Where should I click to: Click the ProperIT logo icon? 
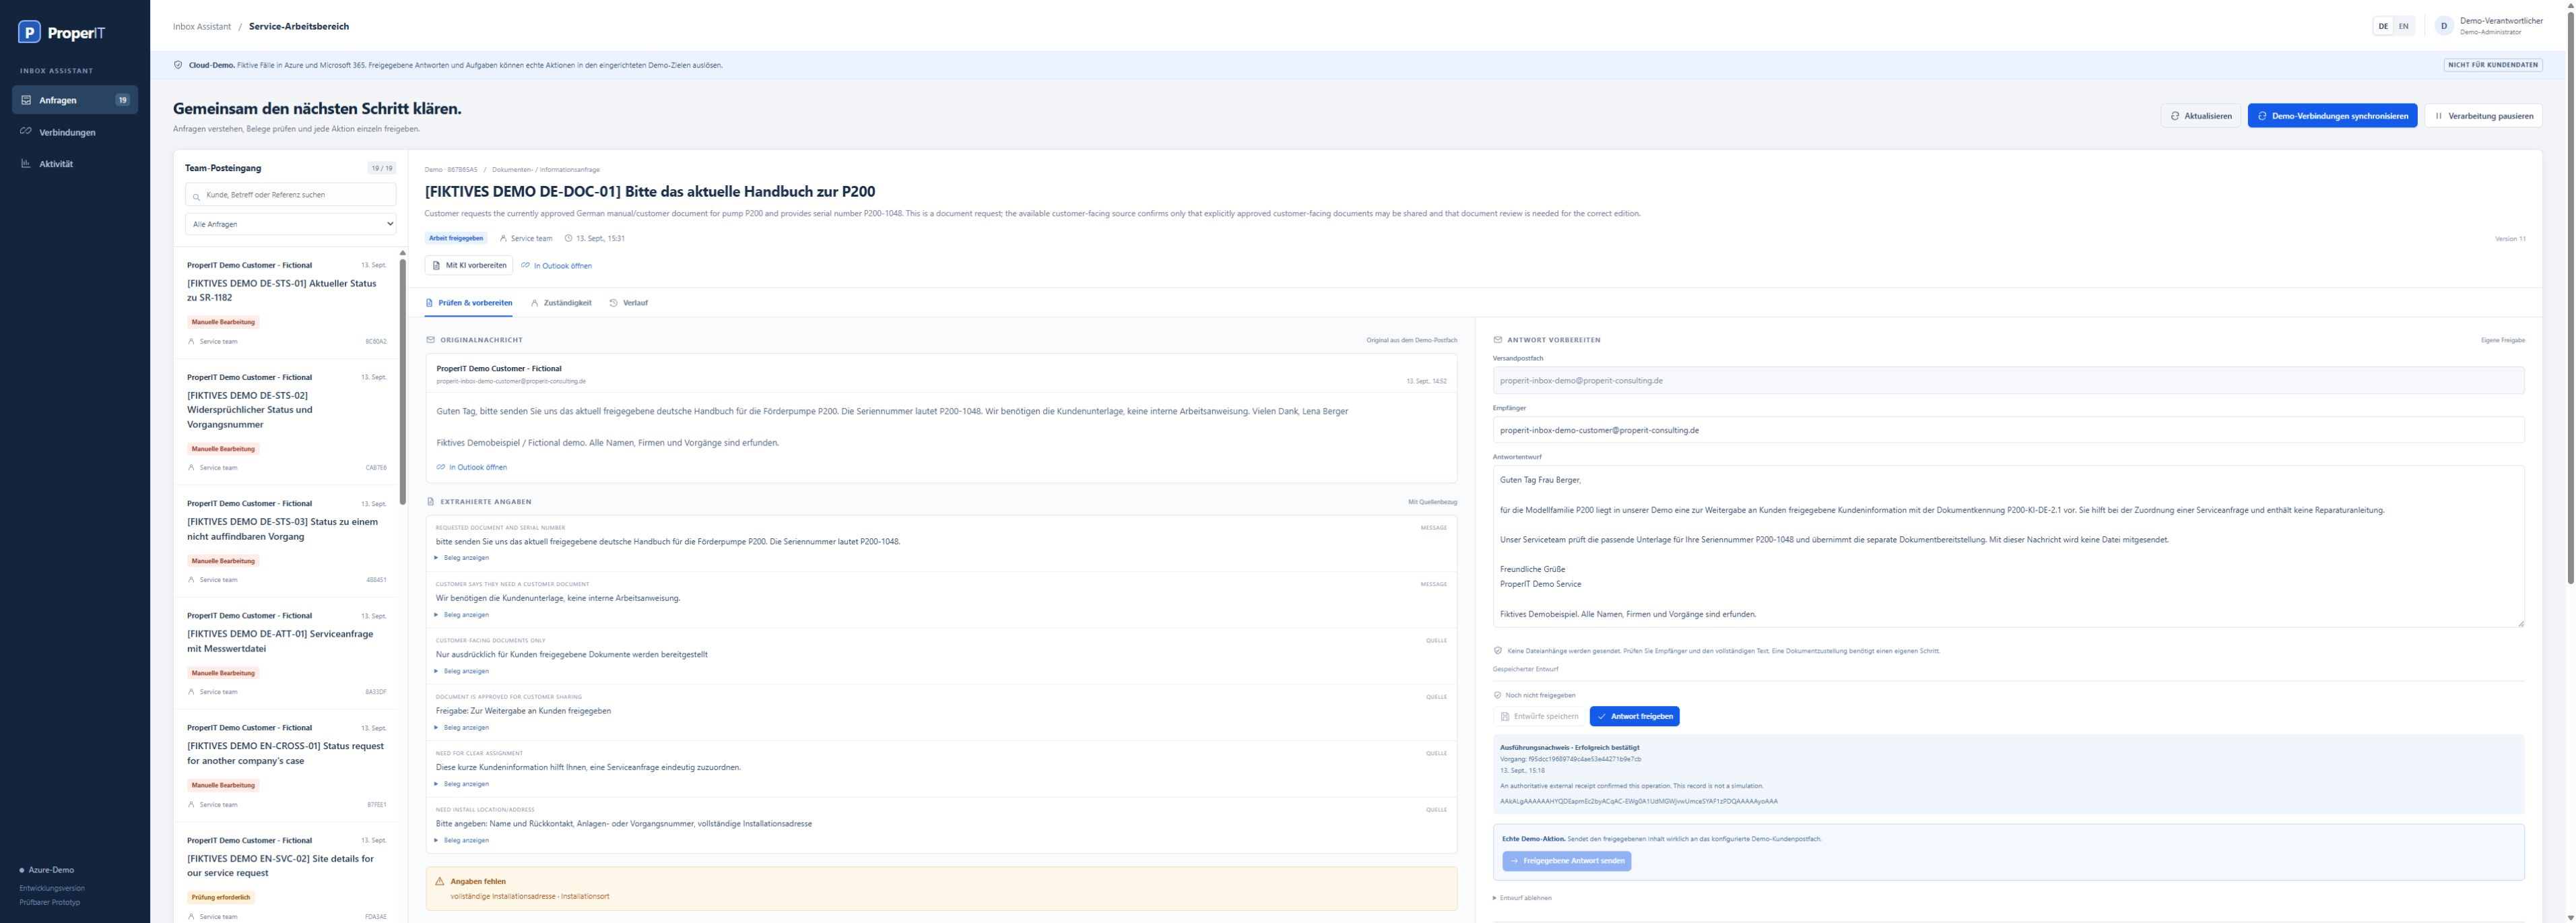(30, 33)
